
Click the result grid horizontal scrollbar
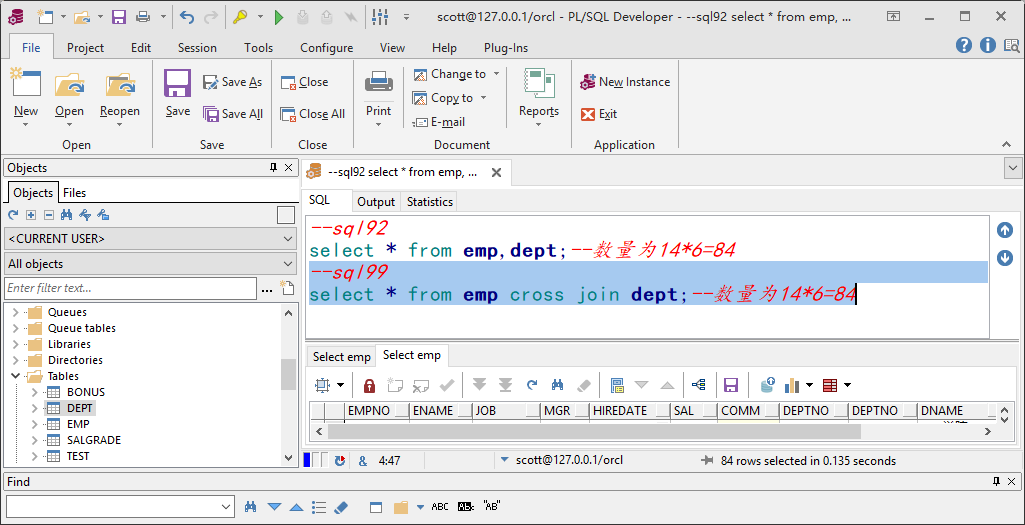[594, 432]
